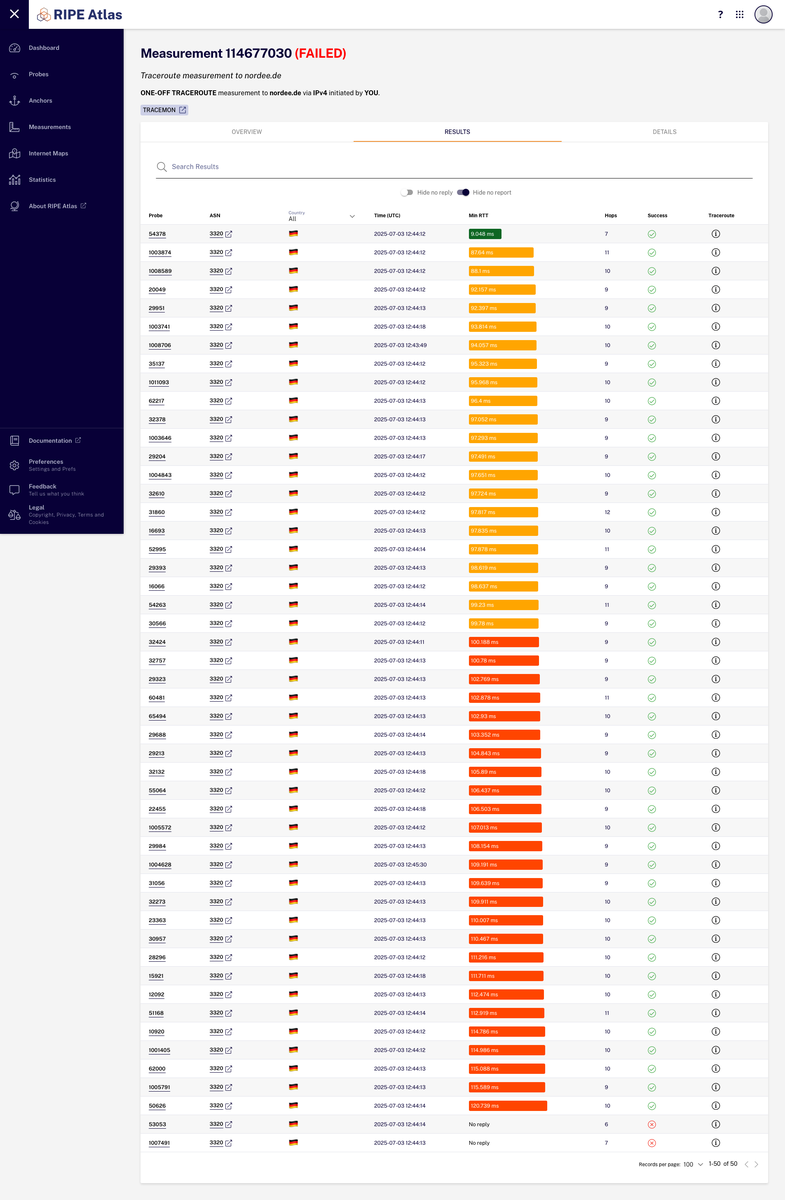Image resolution: width=785 pixels, height=1200 pixels.
Task: Open the user profile avatar
Action: (x=764, y=14)
